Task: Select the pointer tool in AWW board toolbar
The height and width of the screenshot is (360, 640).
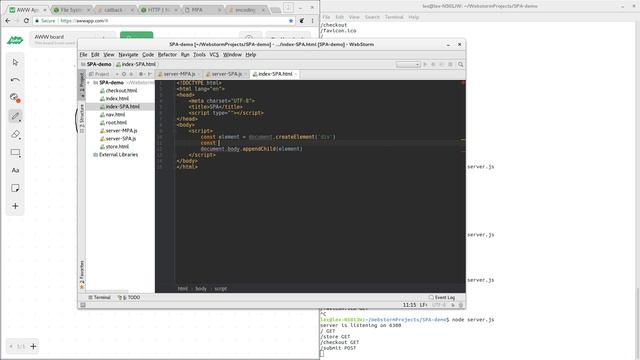Action: point(16,62)
